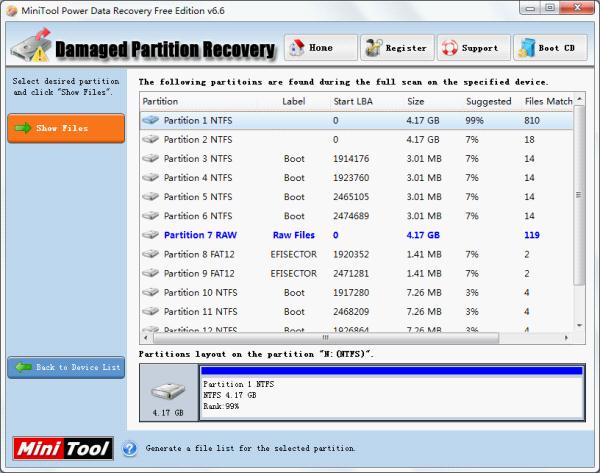
Task: Select the Partition 10 NTFS row
Action: pyautogui.click(x=357, y=292)
